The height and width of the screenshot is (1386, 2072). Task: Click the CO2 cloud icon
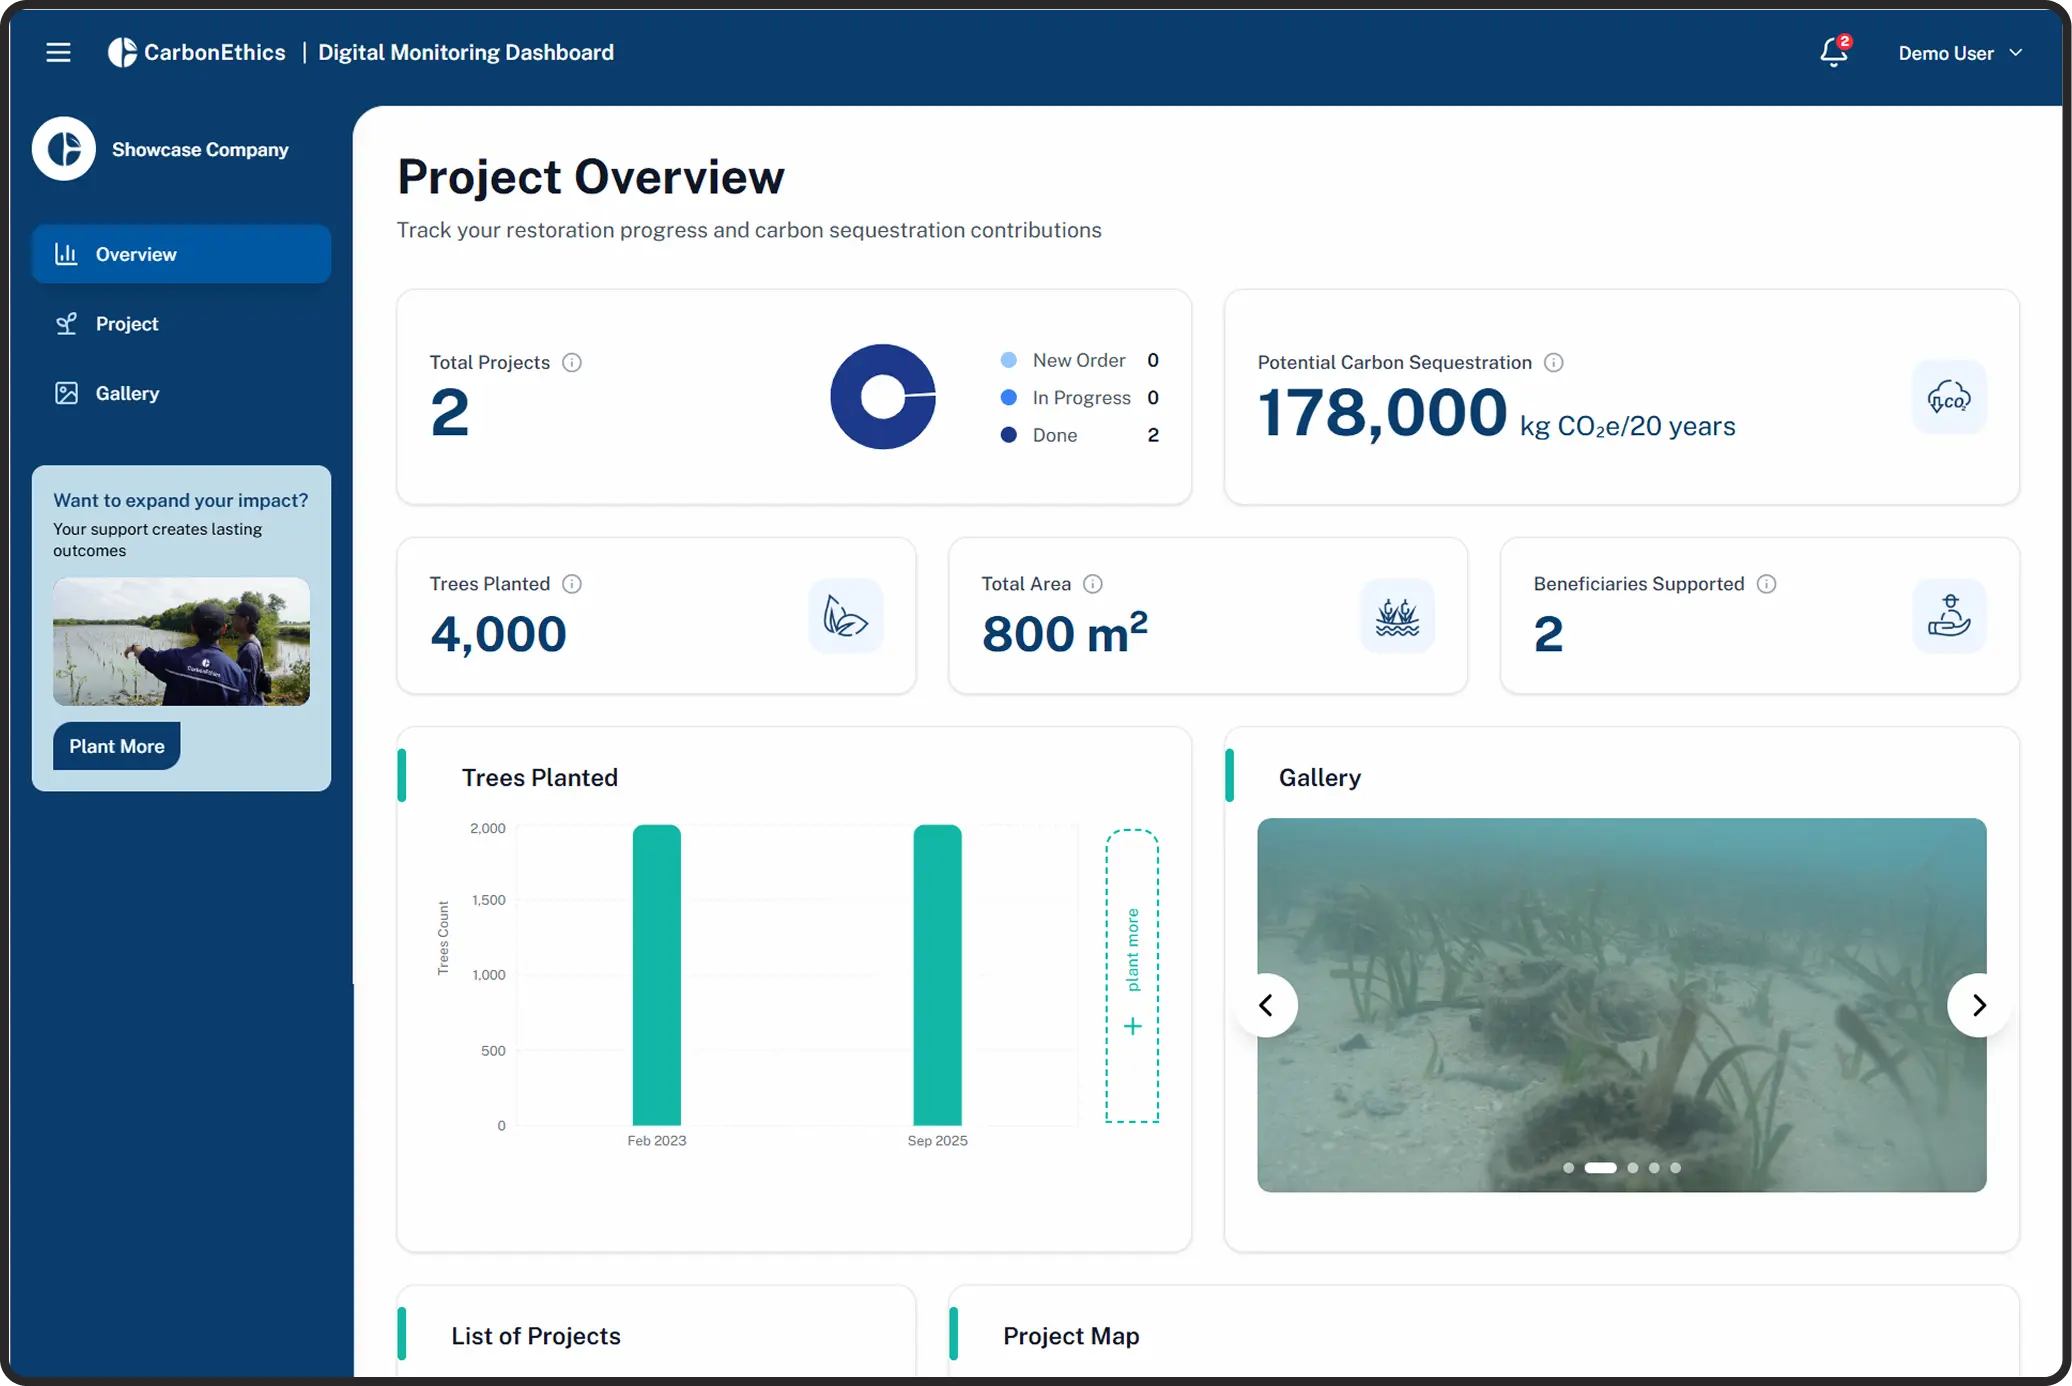tap(1949, 397)
